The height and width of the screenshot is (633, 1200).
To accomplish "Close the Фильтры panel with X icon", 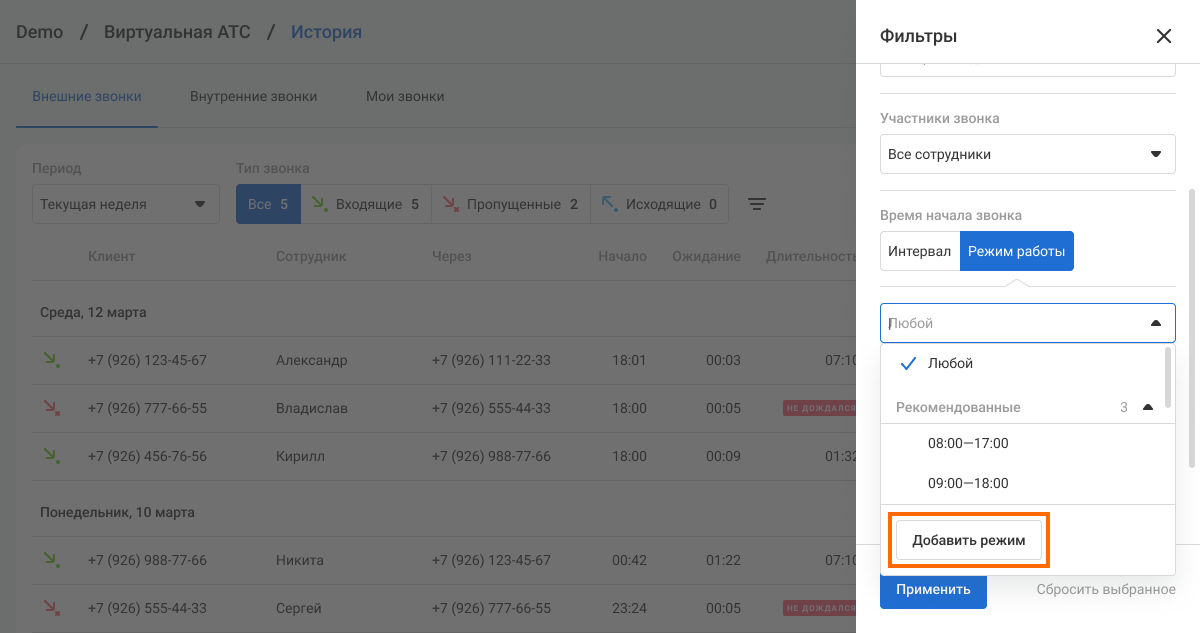I will 1163,36.
